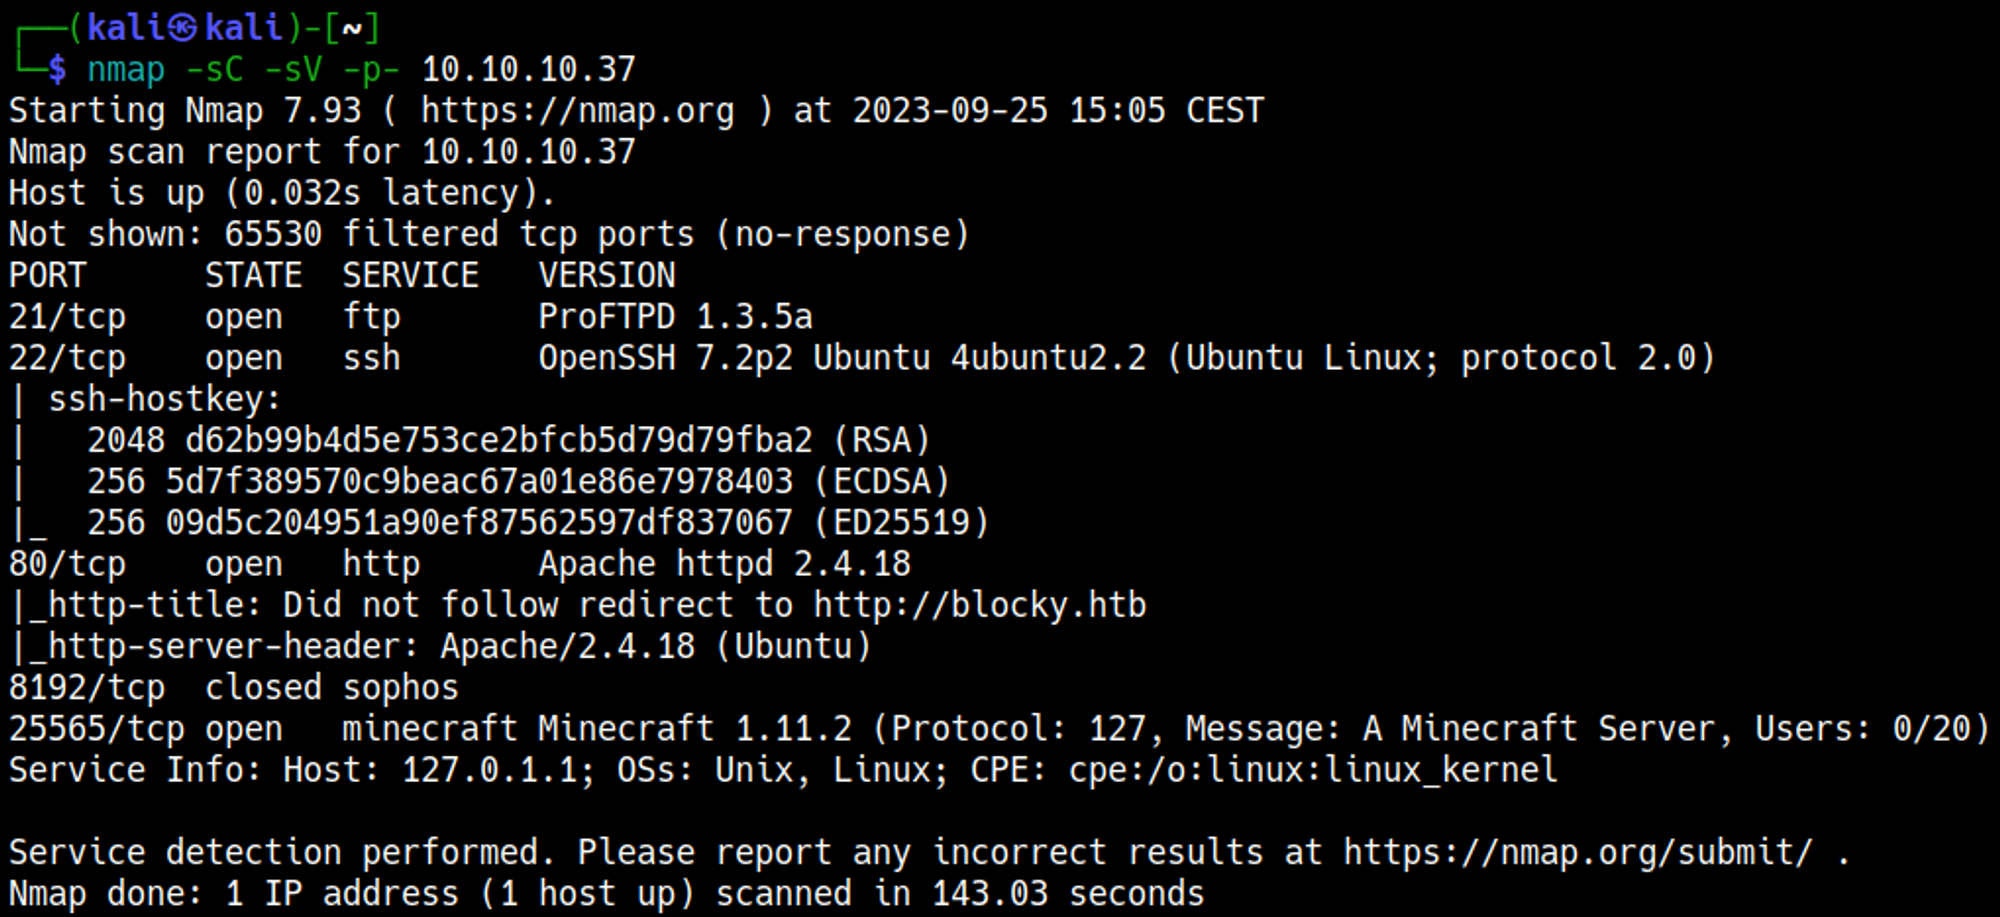Click the VERSION column header
Image resolution: width=2000 pixels, height=917 pixels.
[606, 275]
